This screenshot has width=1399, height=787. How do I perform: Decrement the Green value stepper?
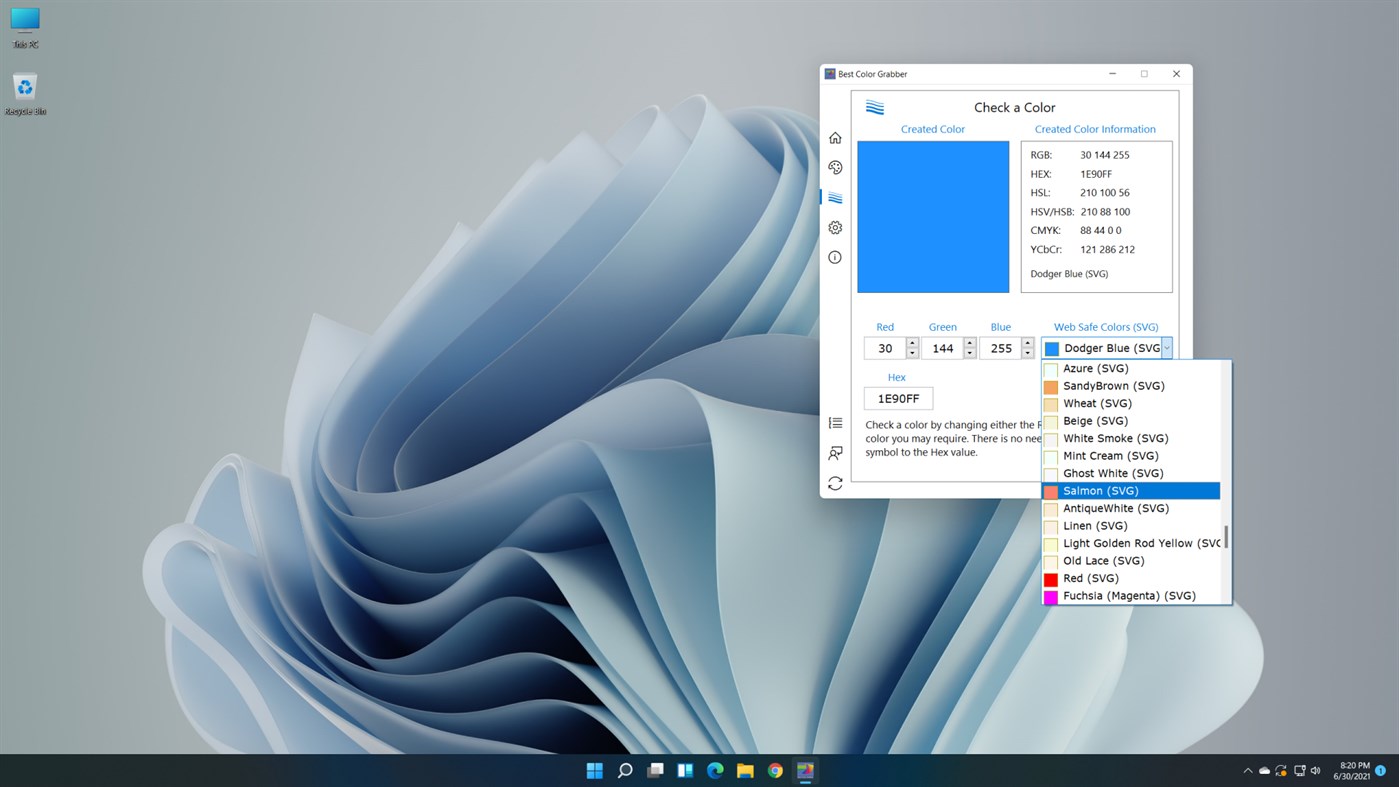968,353
